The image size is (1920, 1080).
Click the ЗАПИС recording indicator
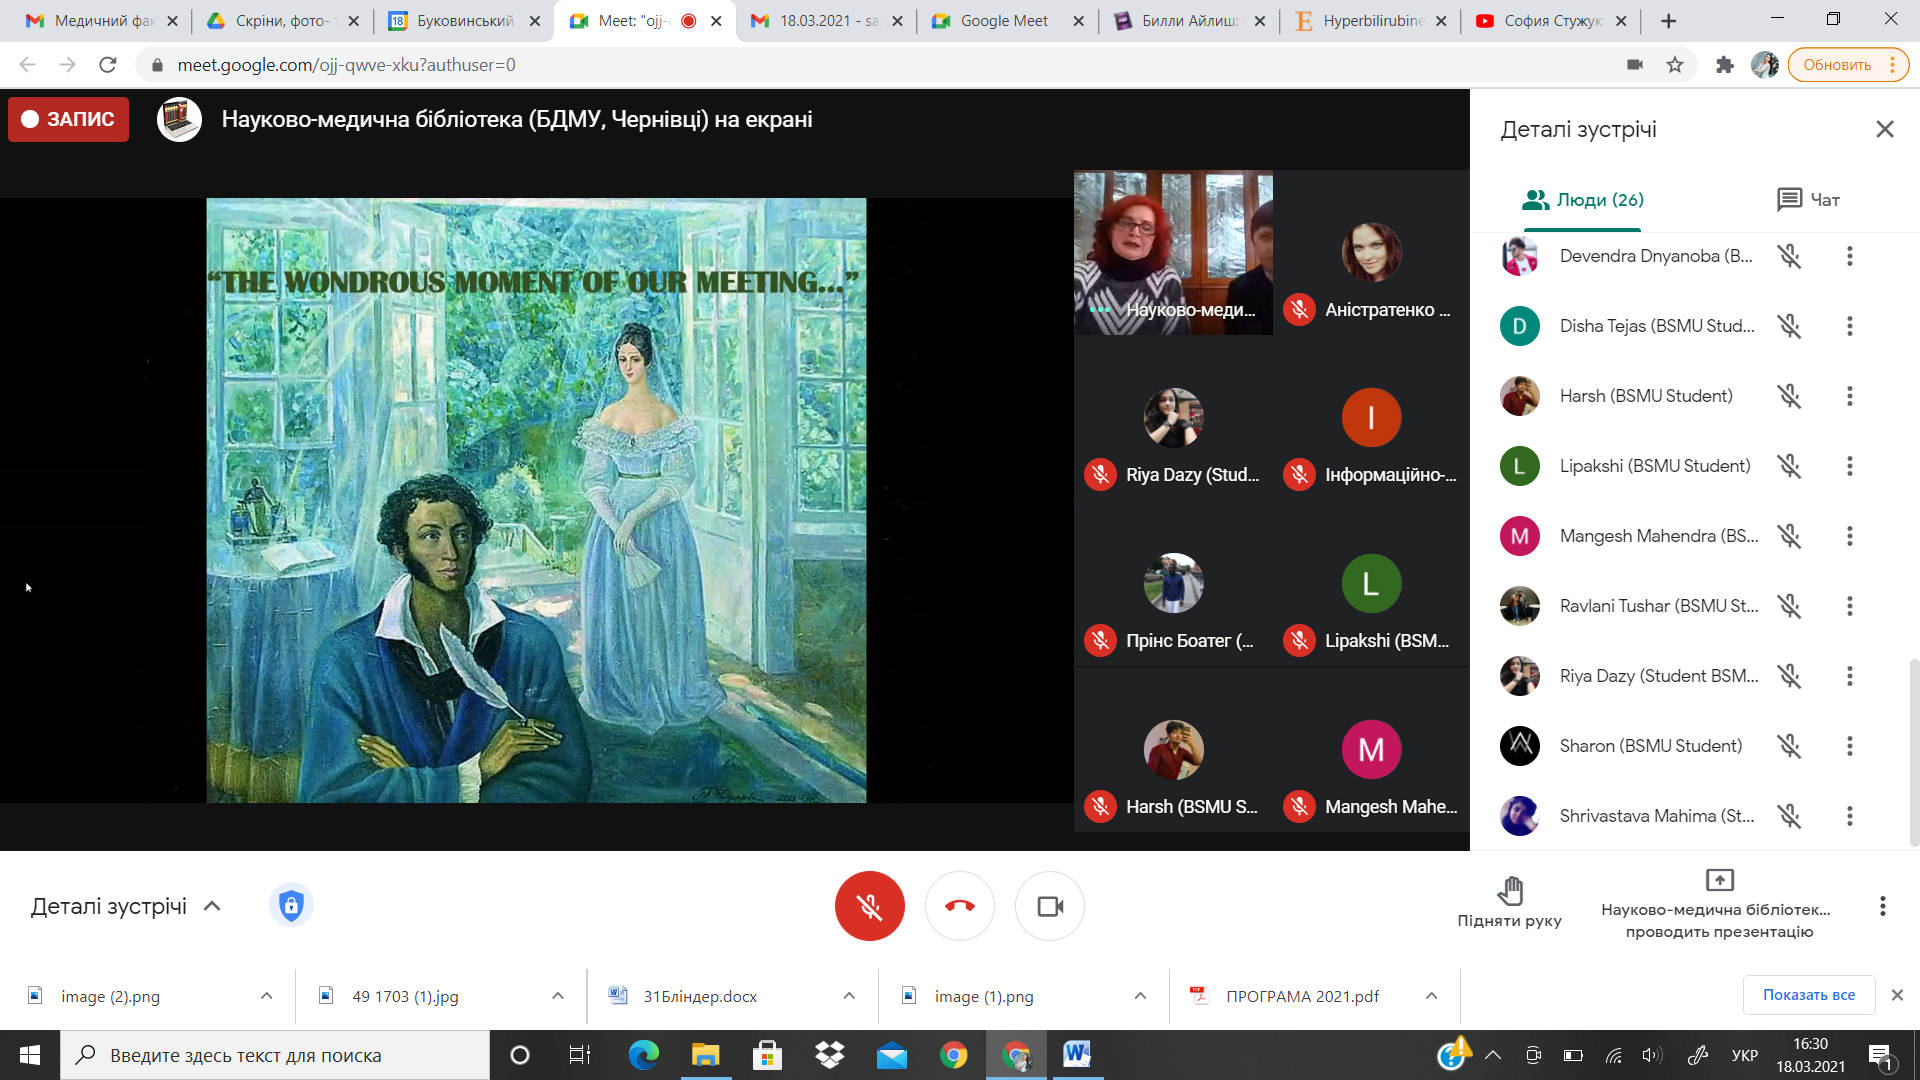[x=68, y=119]
